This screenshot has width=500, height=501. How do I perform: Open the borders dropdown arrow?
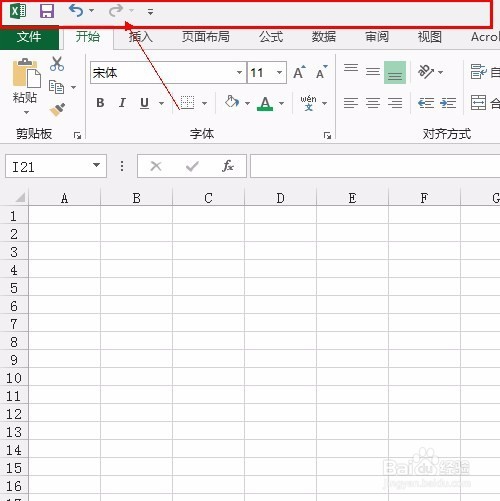click(x=204, y=103)
